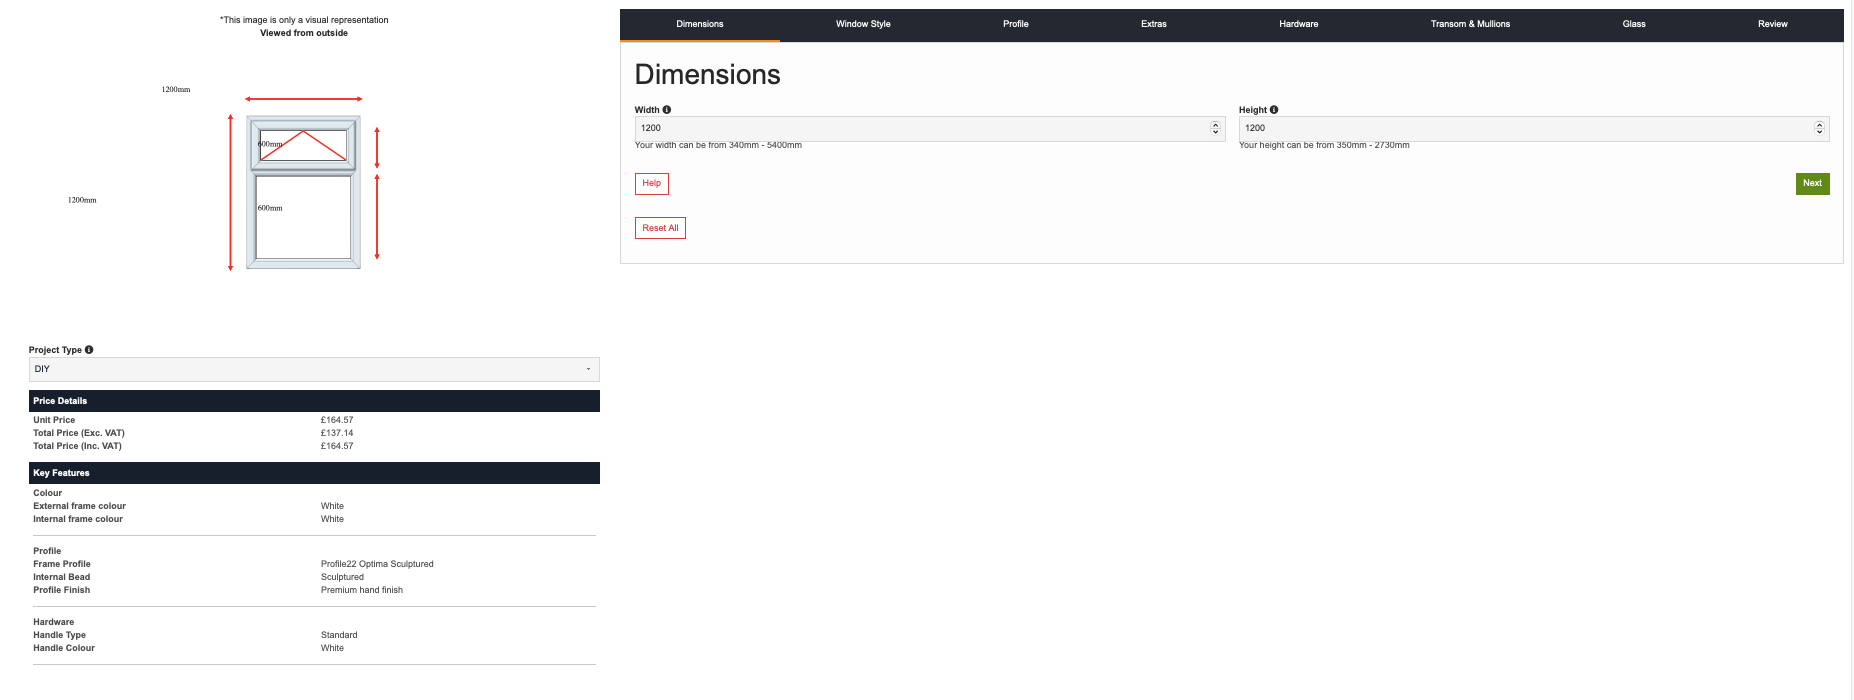Switch to the Glass tab

tap(1633, 24)
